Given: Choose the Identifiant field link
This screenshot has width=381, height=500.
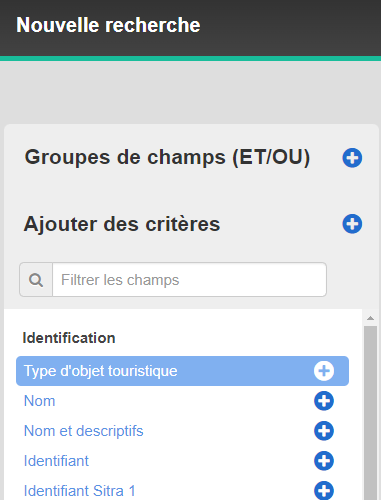Looking at the screenshot, I should [x=56, y=461].
